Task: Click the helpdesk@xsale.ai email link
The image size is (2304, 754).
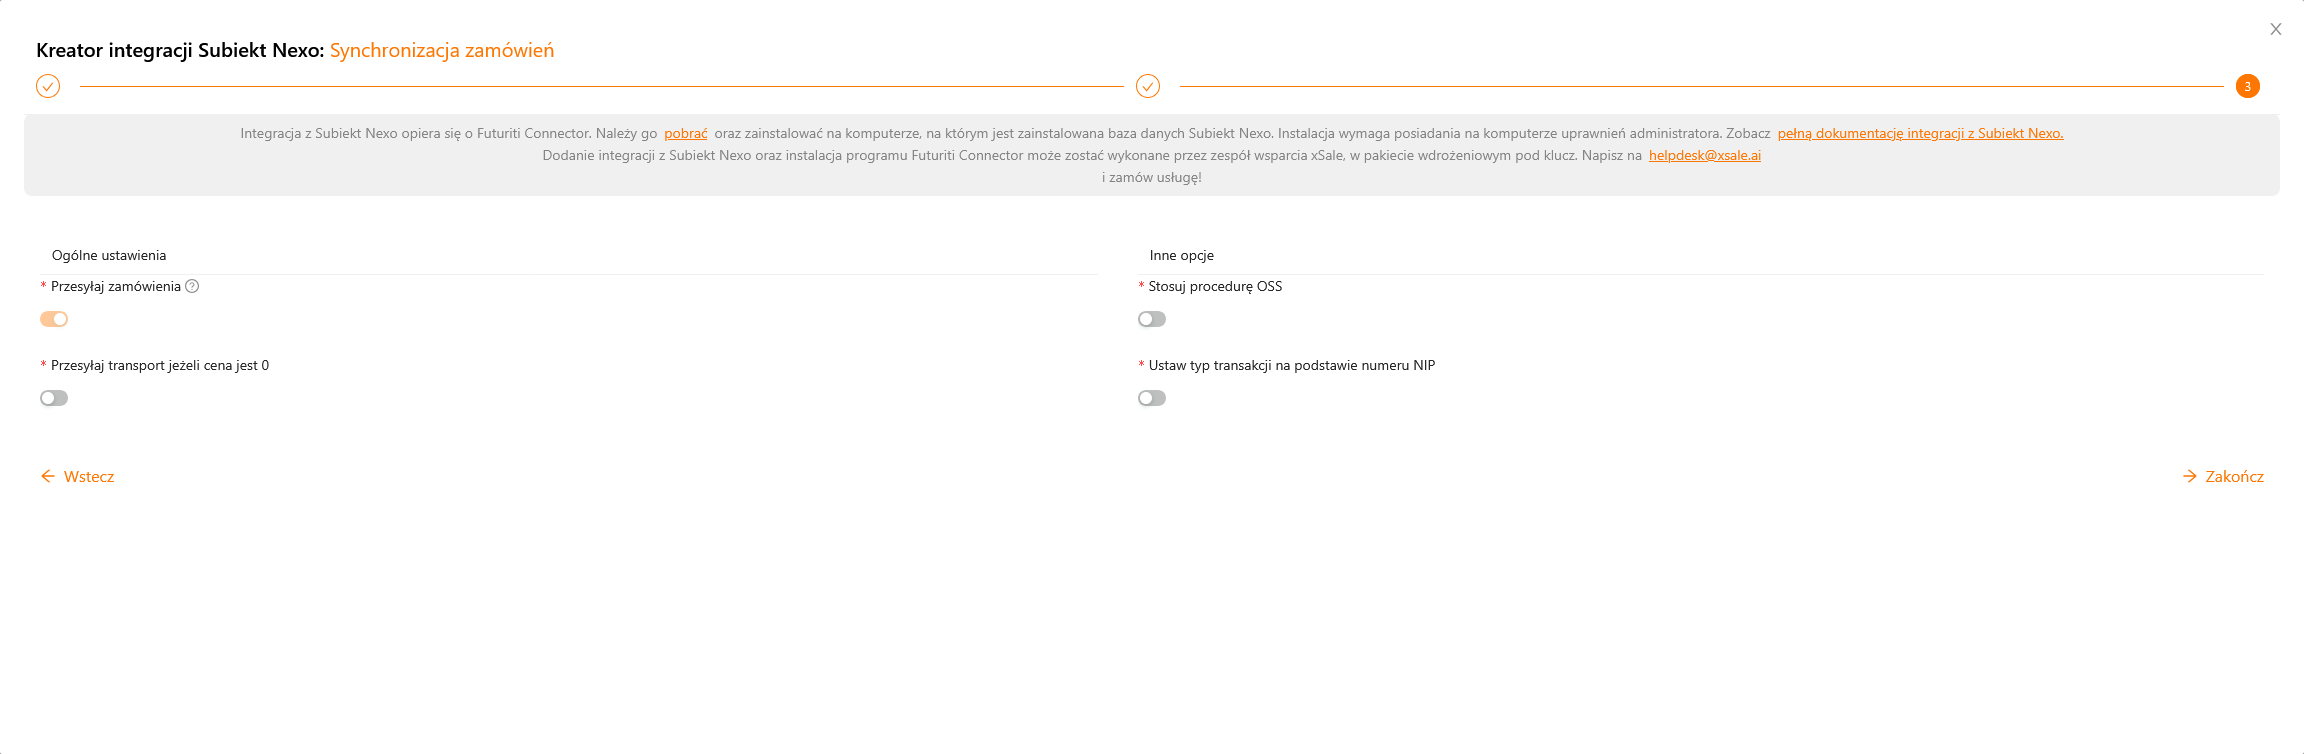Action: (1705, 155)
